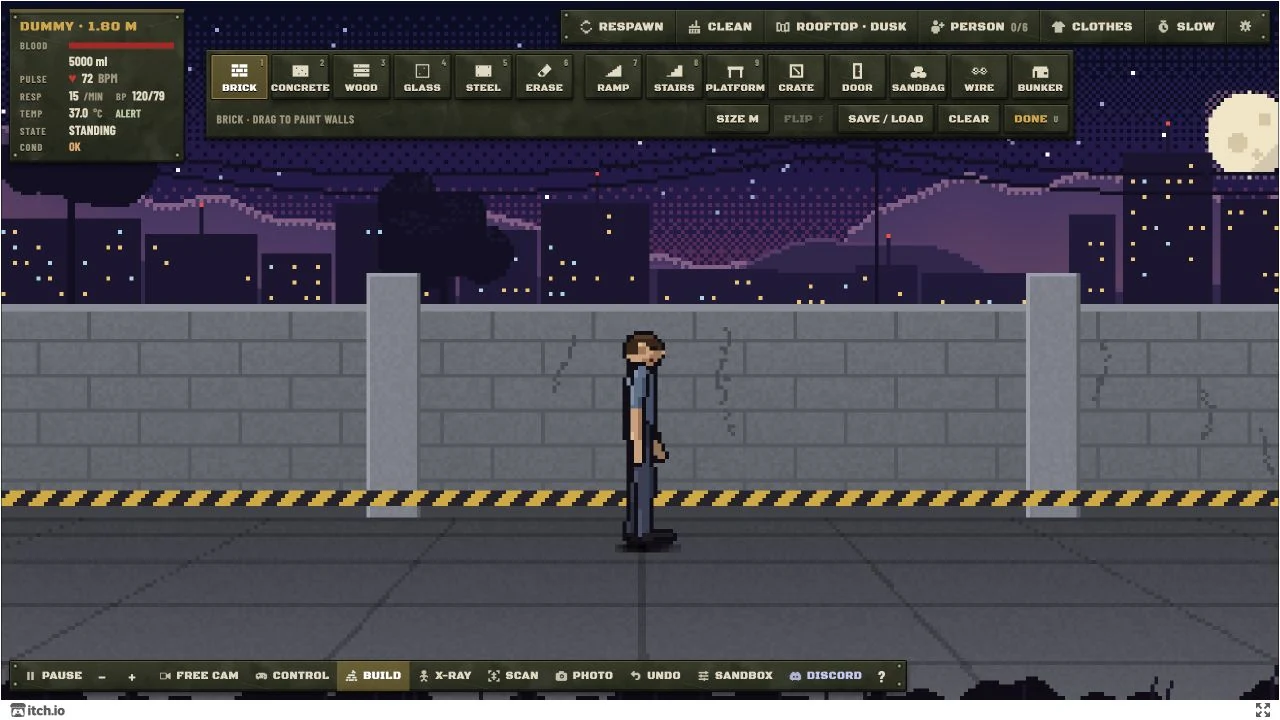
Task: Open the Clothes menu
Action: click(x=1092, y=27)
